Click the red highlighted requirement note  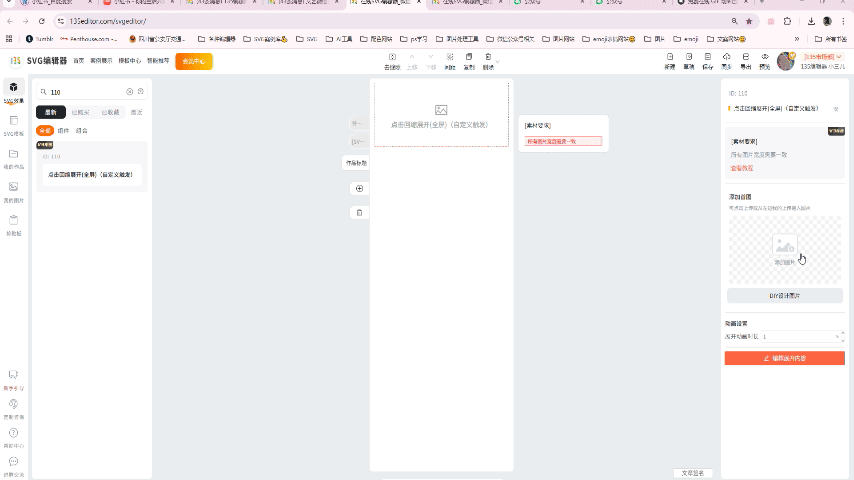pyautogui.click(x=563, y=142)
